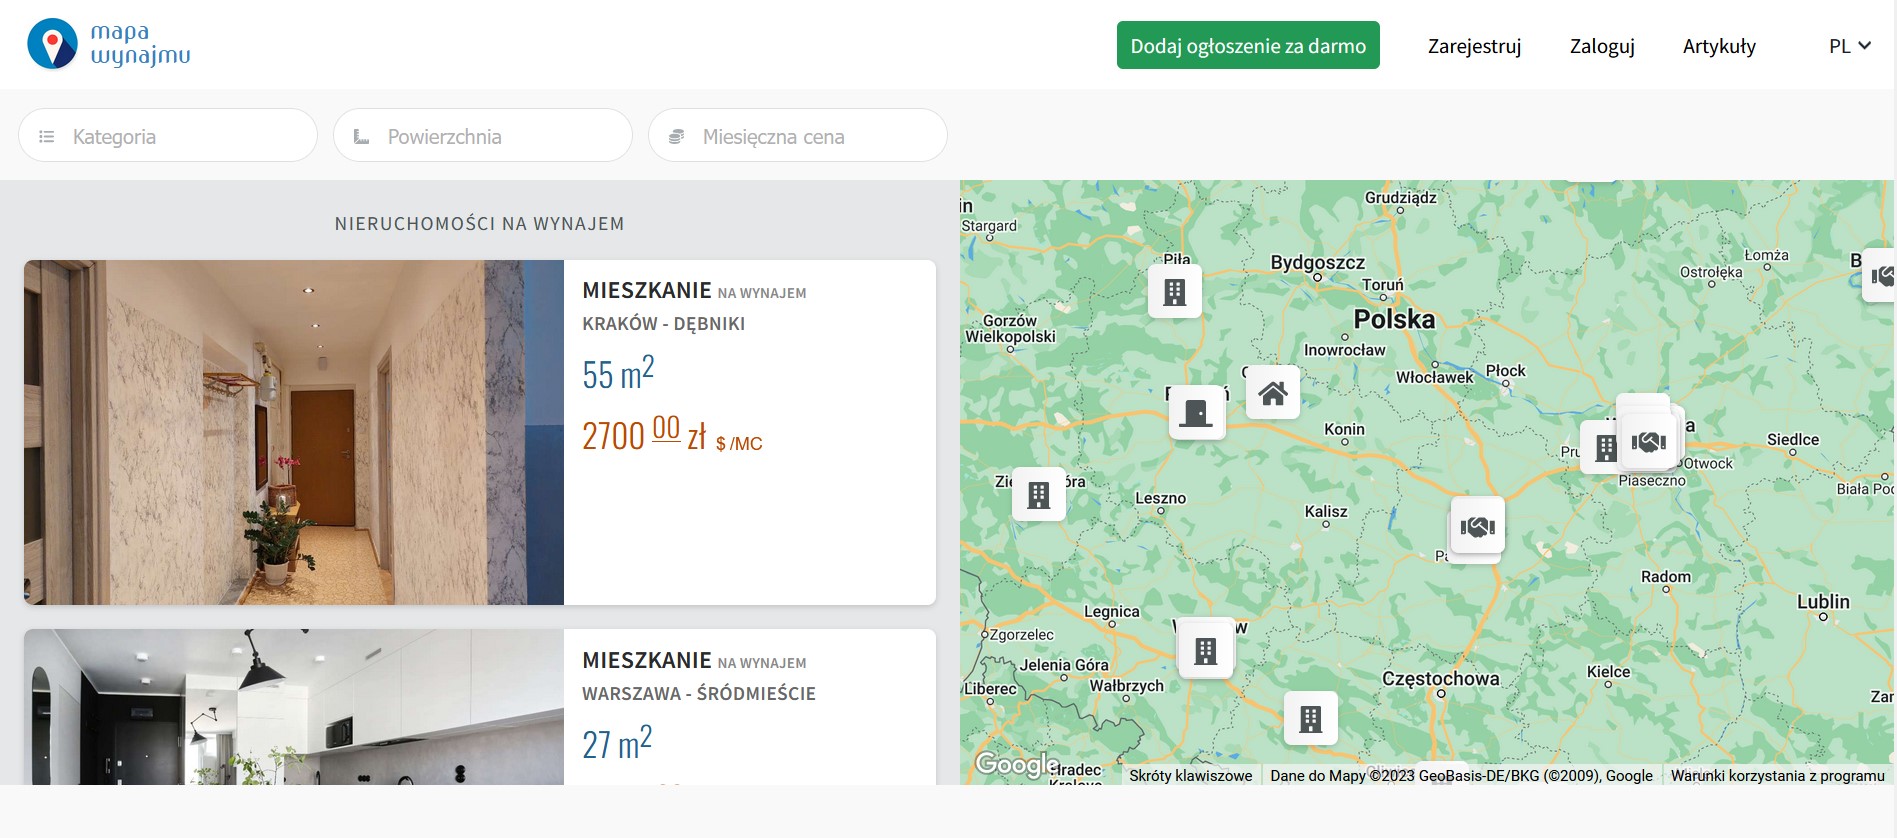Open the building marker west of Częstochowa
The width and height of the screenshot is (1897, 838).
pos(1311,718)
